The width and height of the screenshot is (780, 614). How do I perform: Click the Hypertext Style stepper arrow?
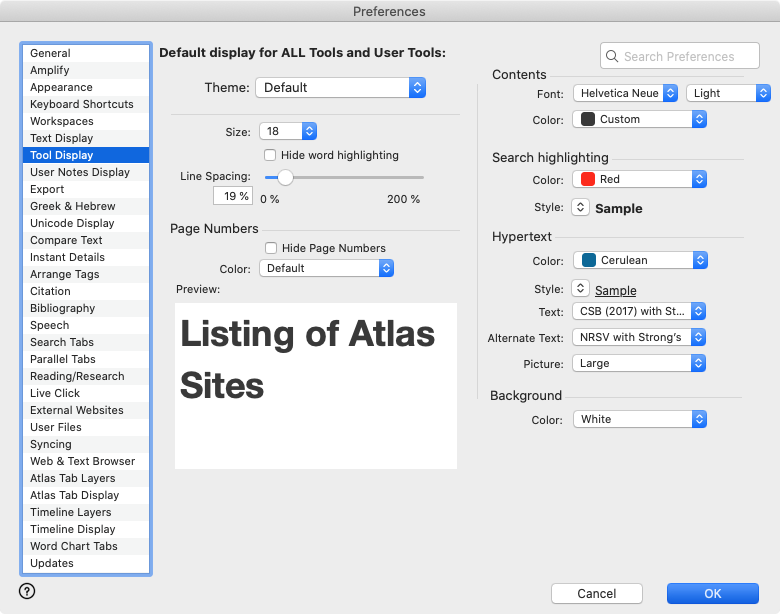tap(580, 289)
